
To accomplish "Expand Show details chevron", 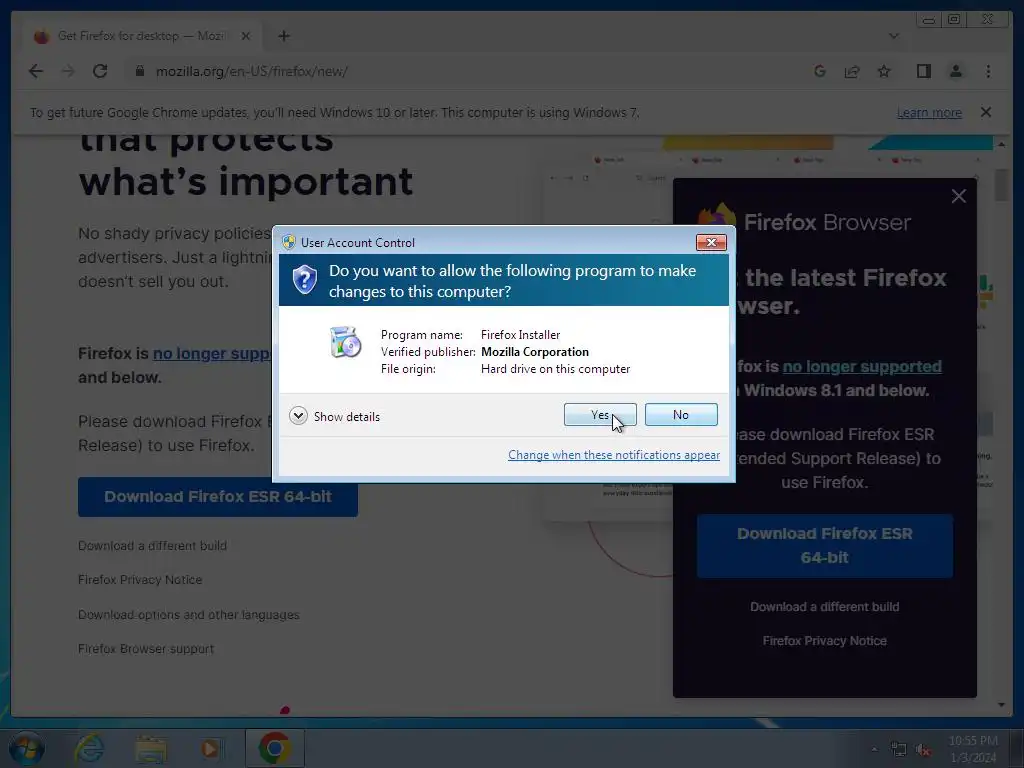I will pos(298,416).
